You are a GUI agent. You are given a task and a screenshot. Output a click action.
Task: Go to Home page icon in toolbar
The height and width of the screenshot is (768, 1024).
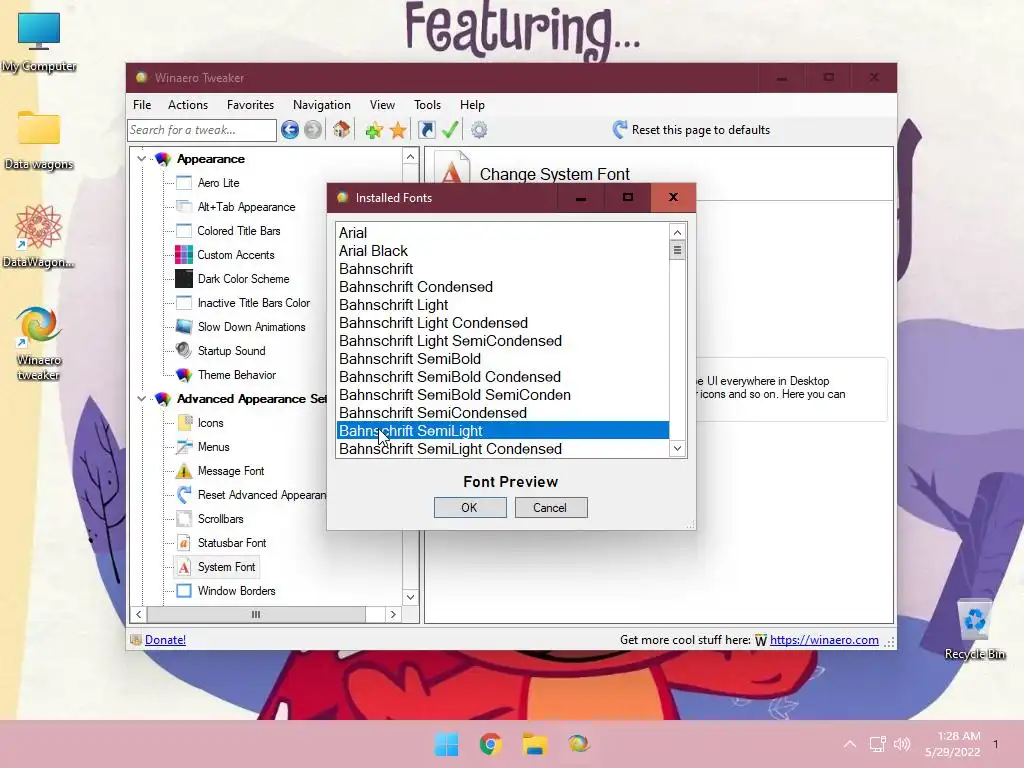point(342,129)
